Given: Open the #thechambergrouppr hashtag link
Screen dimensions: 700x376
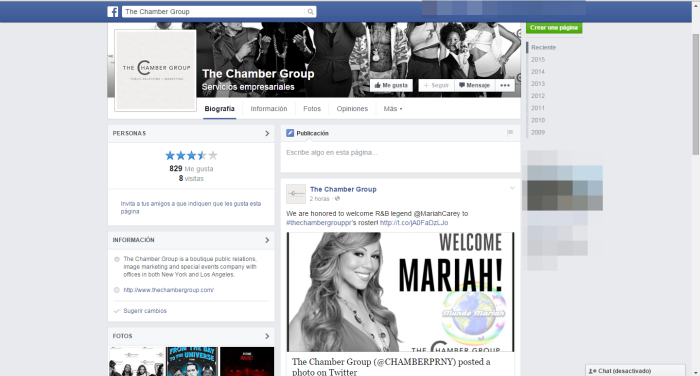Looking at the screenshot, I should 319,222.
